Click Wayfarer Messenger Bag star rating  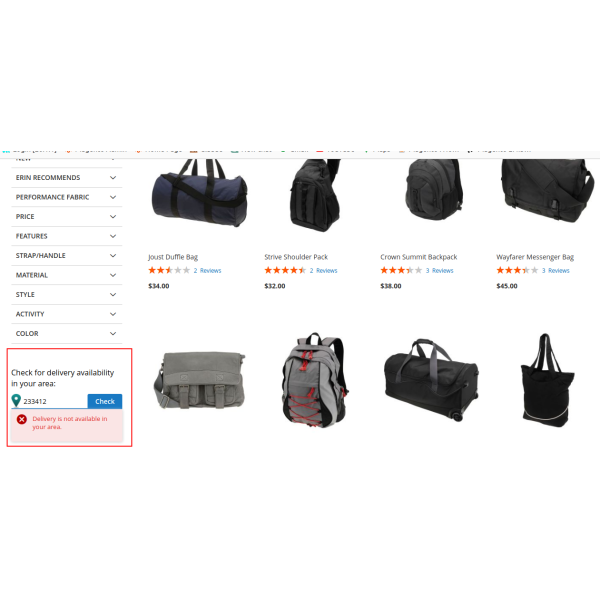point(517,271)
